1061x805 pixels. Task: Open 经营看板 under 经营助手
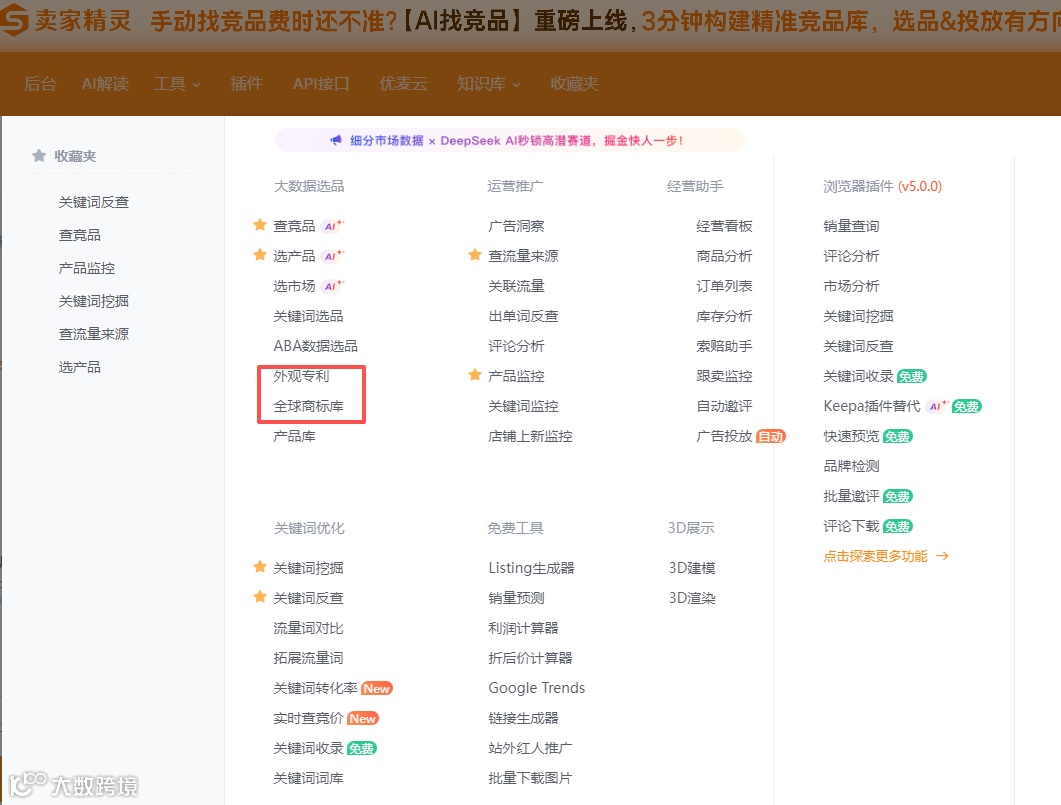[x=724, y=226]
